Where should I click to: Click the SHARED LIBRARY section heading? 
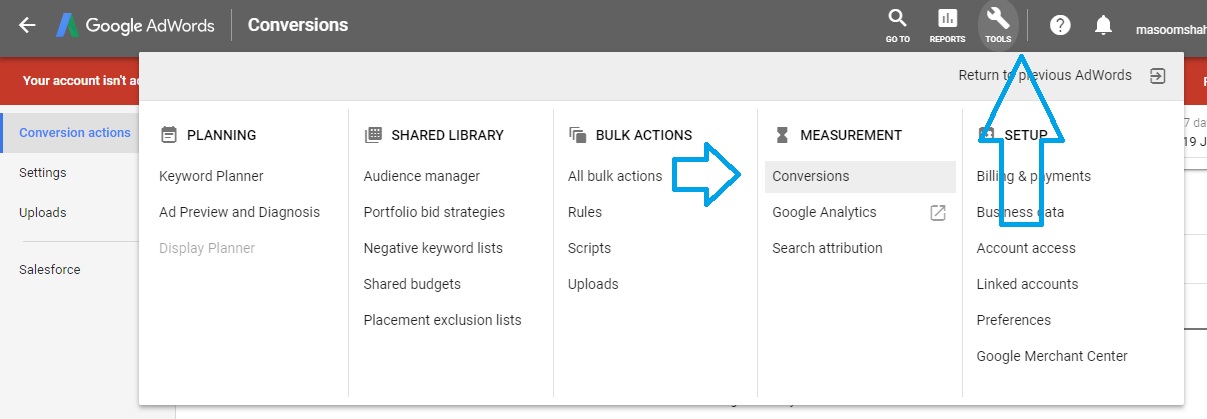tap(448, 135)
